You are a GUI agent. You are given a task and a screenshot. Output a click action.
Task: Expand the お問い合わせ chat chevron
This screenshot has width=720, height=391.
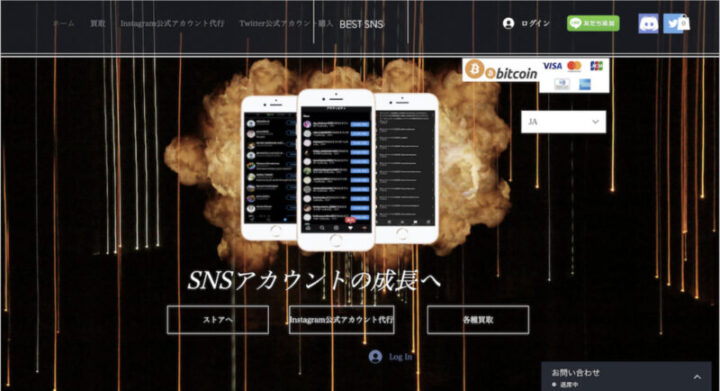coord(697,377)
